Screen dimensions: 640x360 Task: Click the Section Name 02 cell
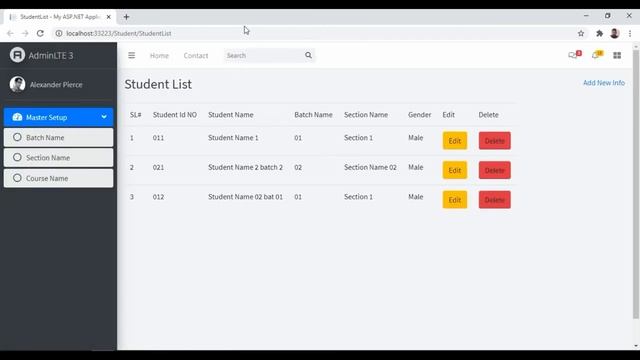pos(370,167)
